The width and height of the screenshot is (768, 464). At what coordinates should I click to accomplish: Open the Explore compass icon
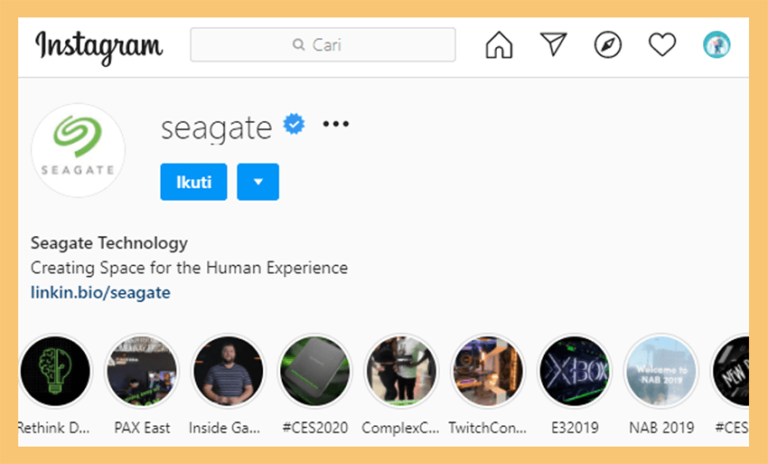(608, 45)
